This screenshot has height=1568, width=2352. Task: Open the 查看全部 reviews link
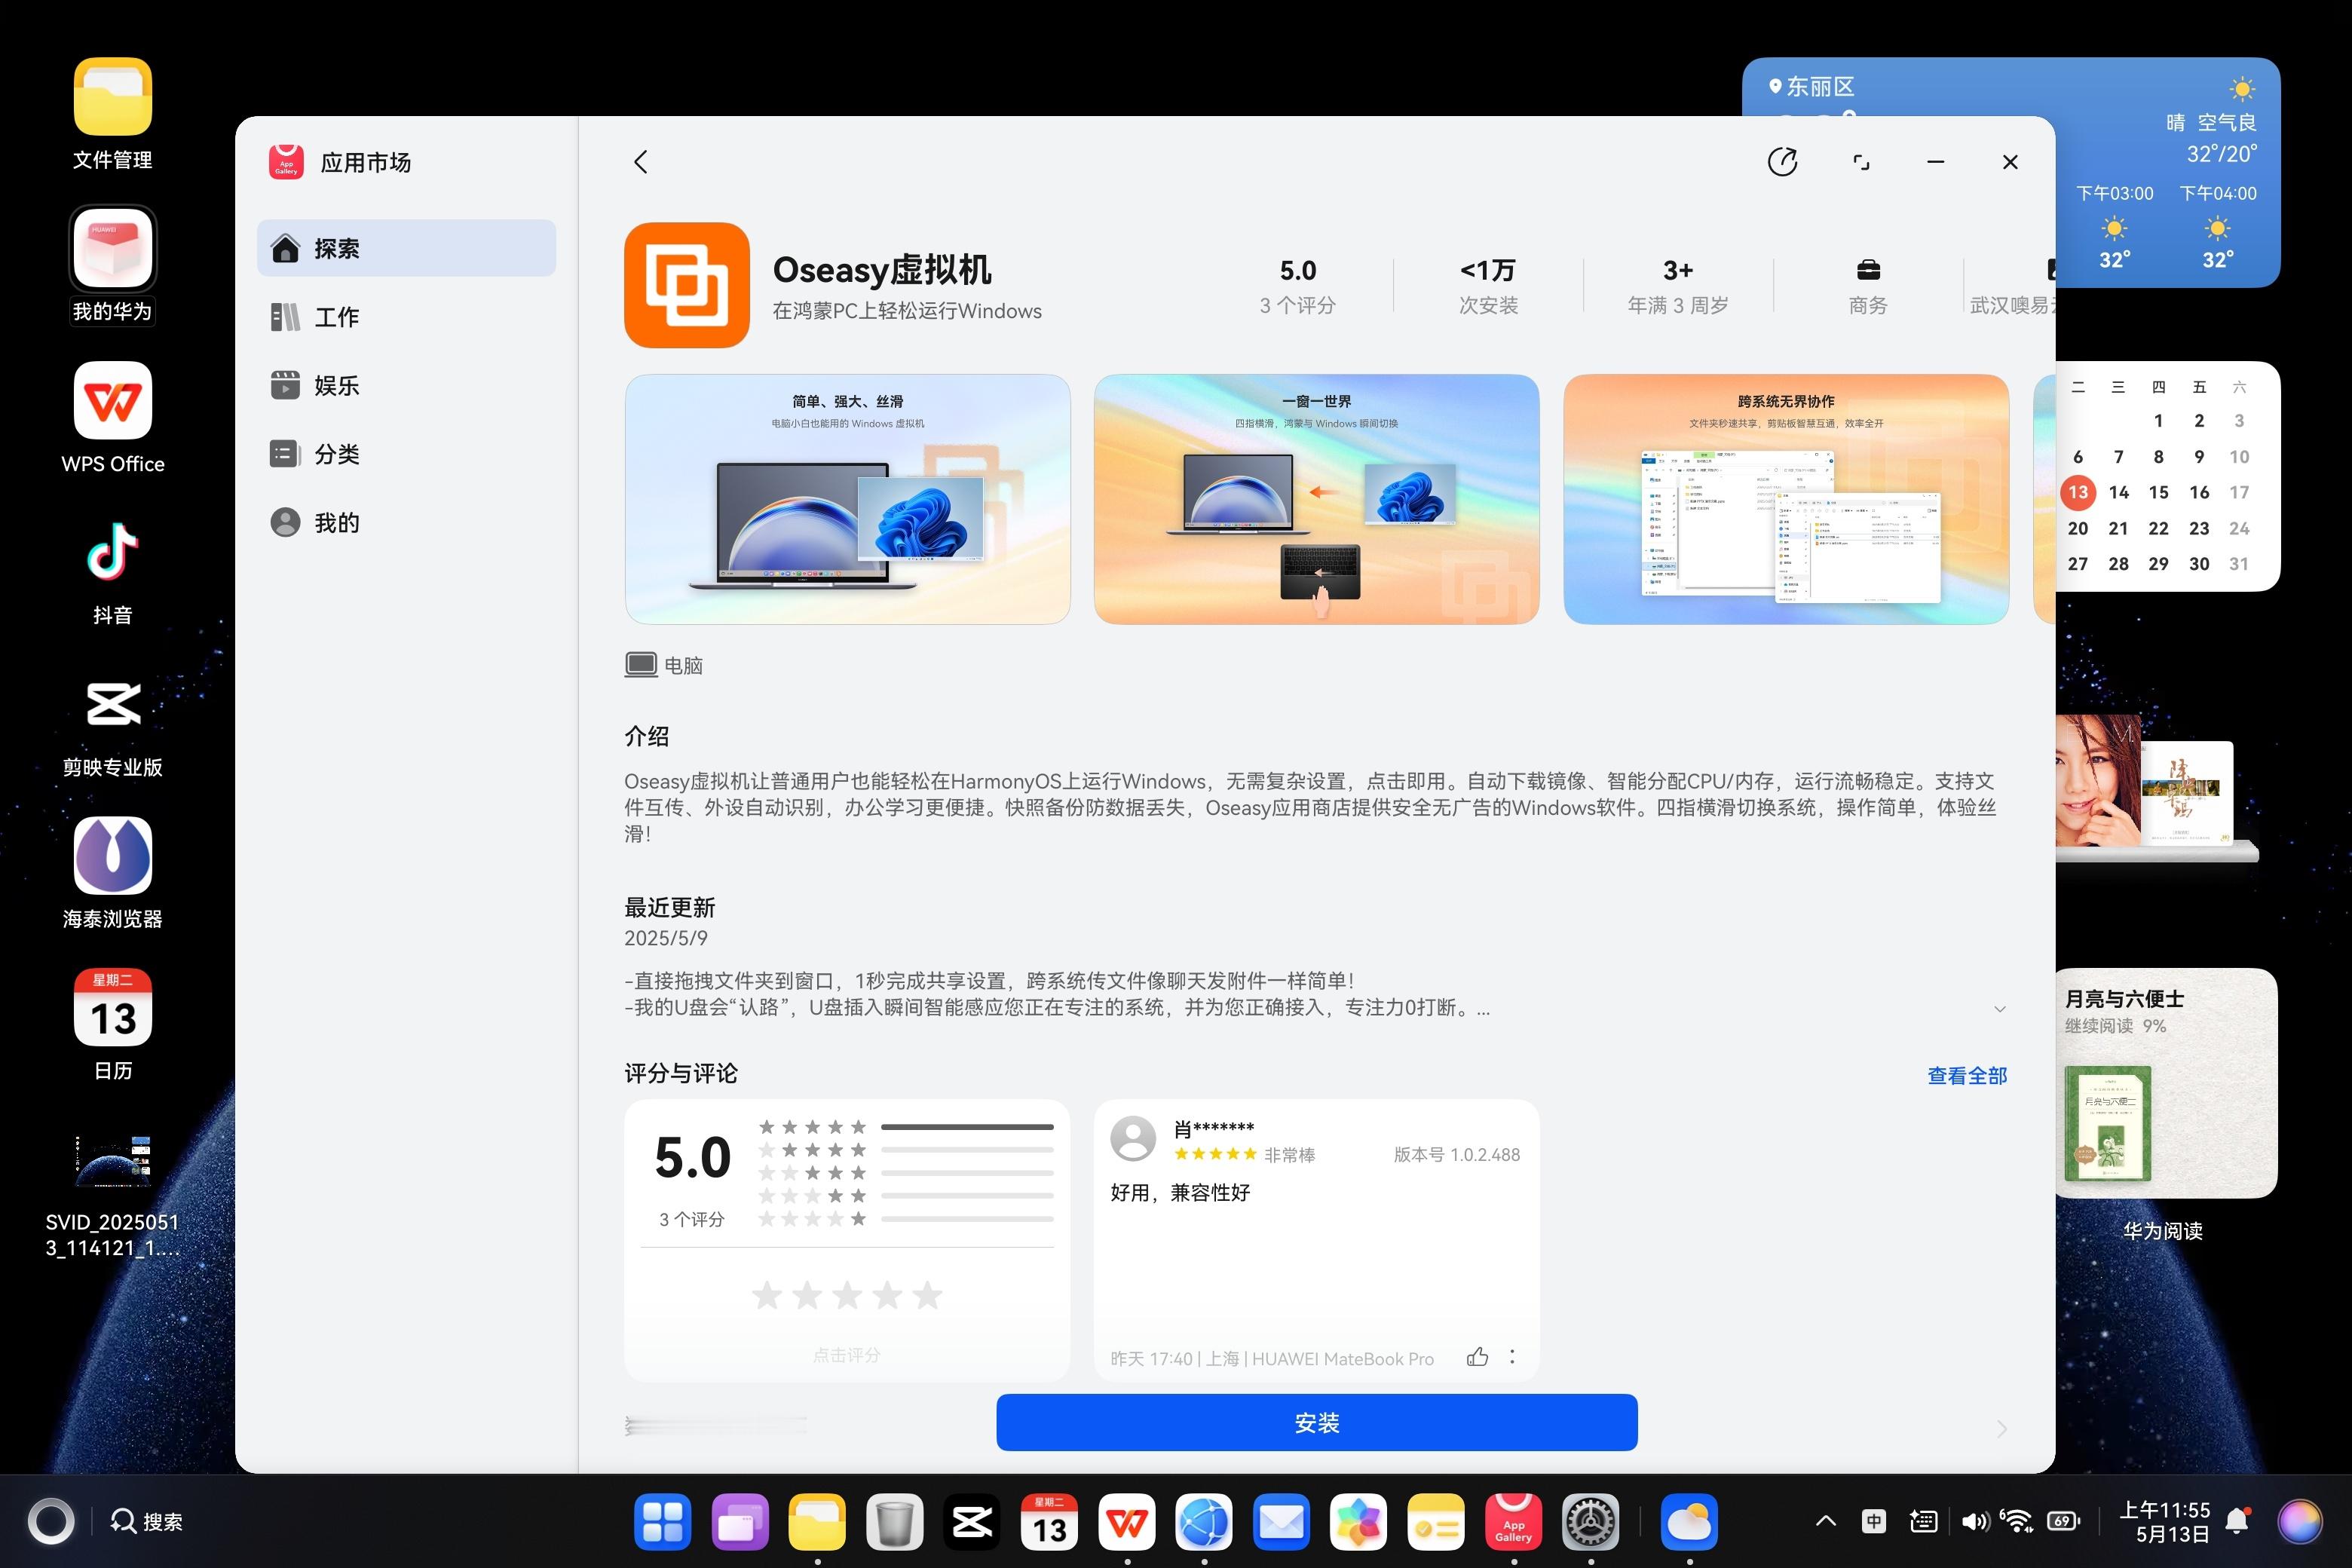point(1966,1075)
